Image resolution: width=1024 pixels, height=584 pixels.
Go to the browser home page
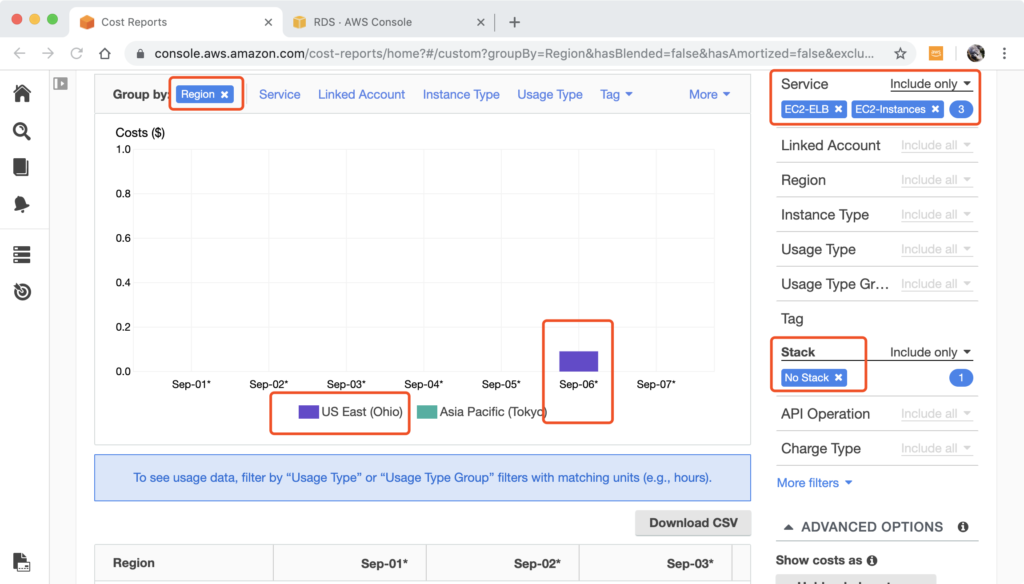tap(104, 54)
